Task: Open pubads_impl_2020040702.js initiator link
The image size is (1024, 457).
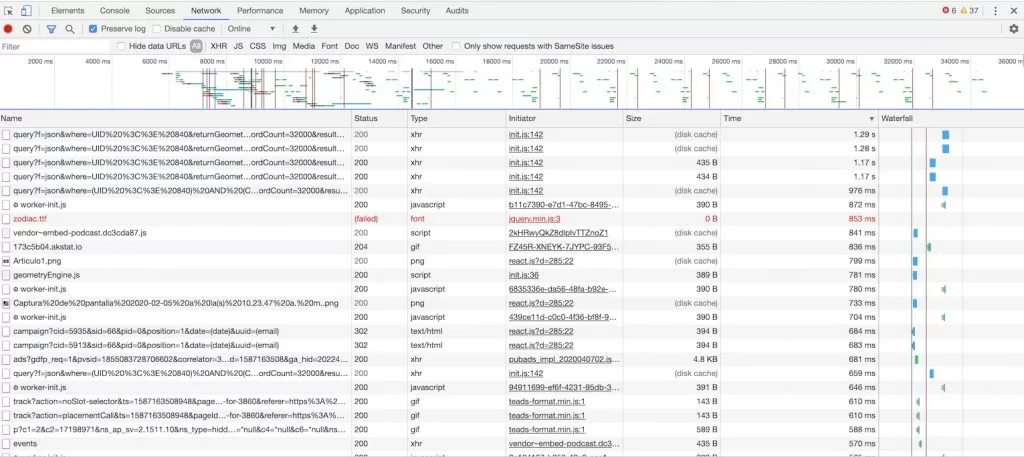Action: [562, 359]
